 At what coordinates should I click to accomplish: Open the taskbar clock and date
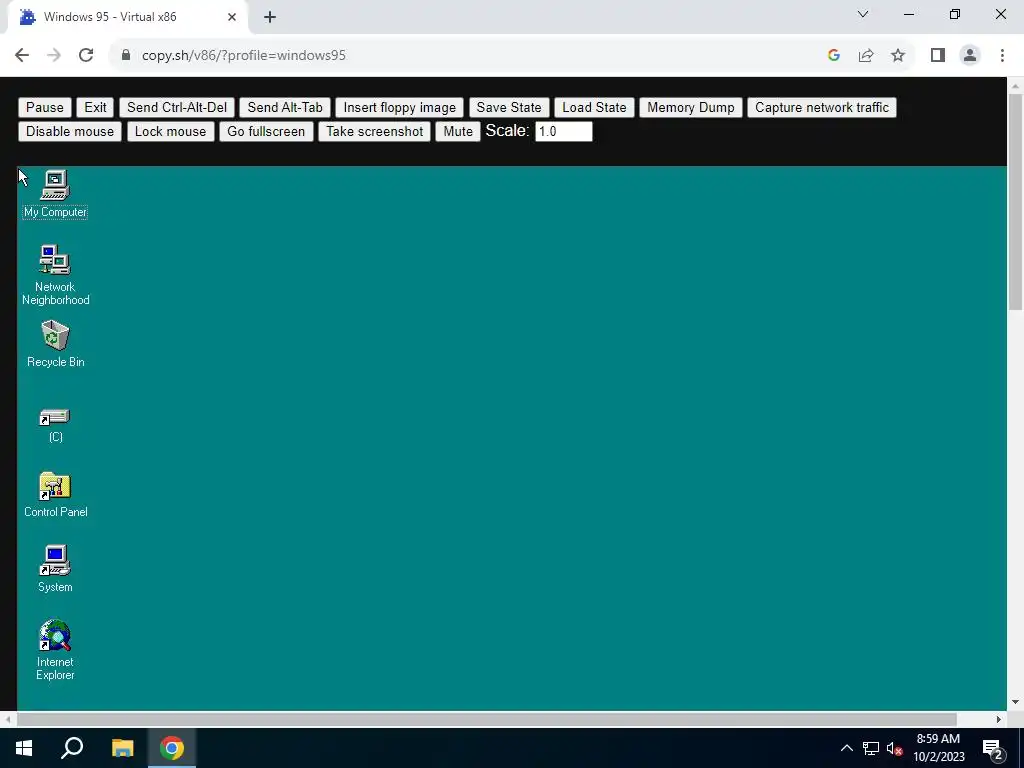[938, 748]
